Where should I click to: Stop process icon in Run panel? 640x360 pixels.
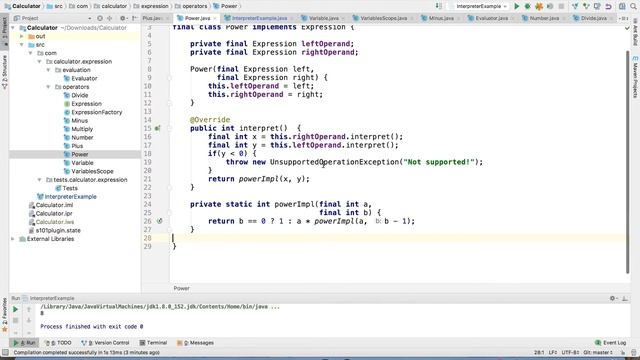coord(15,321)
